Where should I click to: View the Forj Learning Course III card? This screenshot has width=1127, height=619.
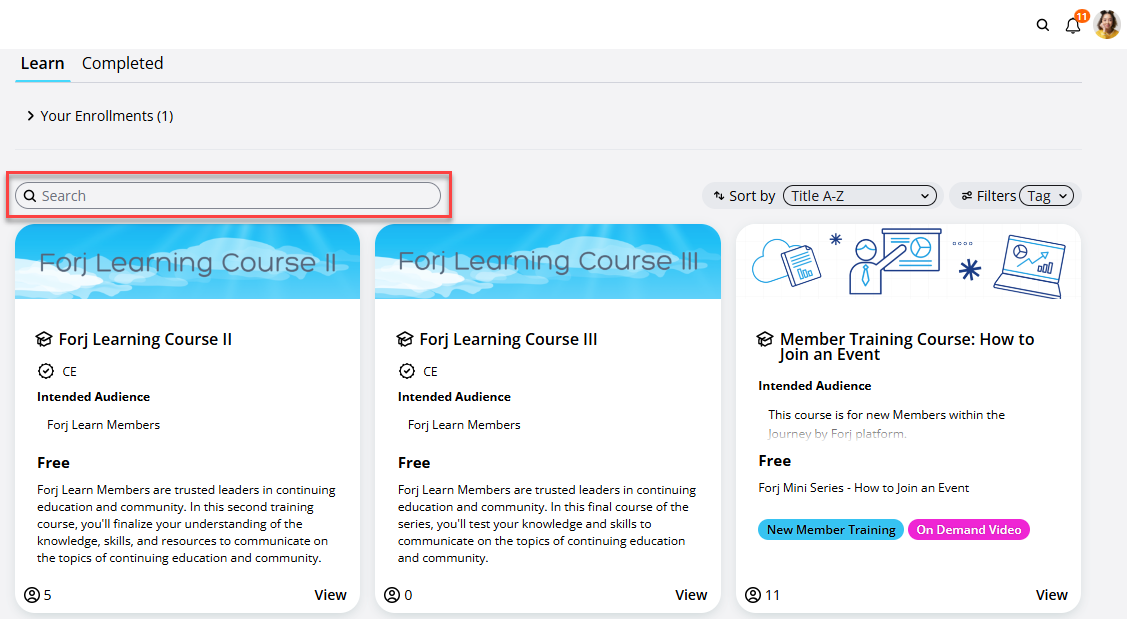691,595
